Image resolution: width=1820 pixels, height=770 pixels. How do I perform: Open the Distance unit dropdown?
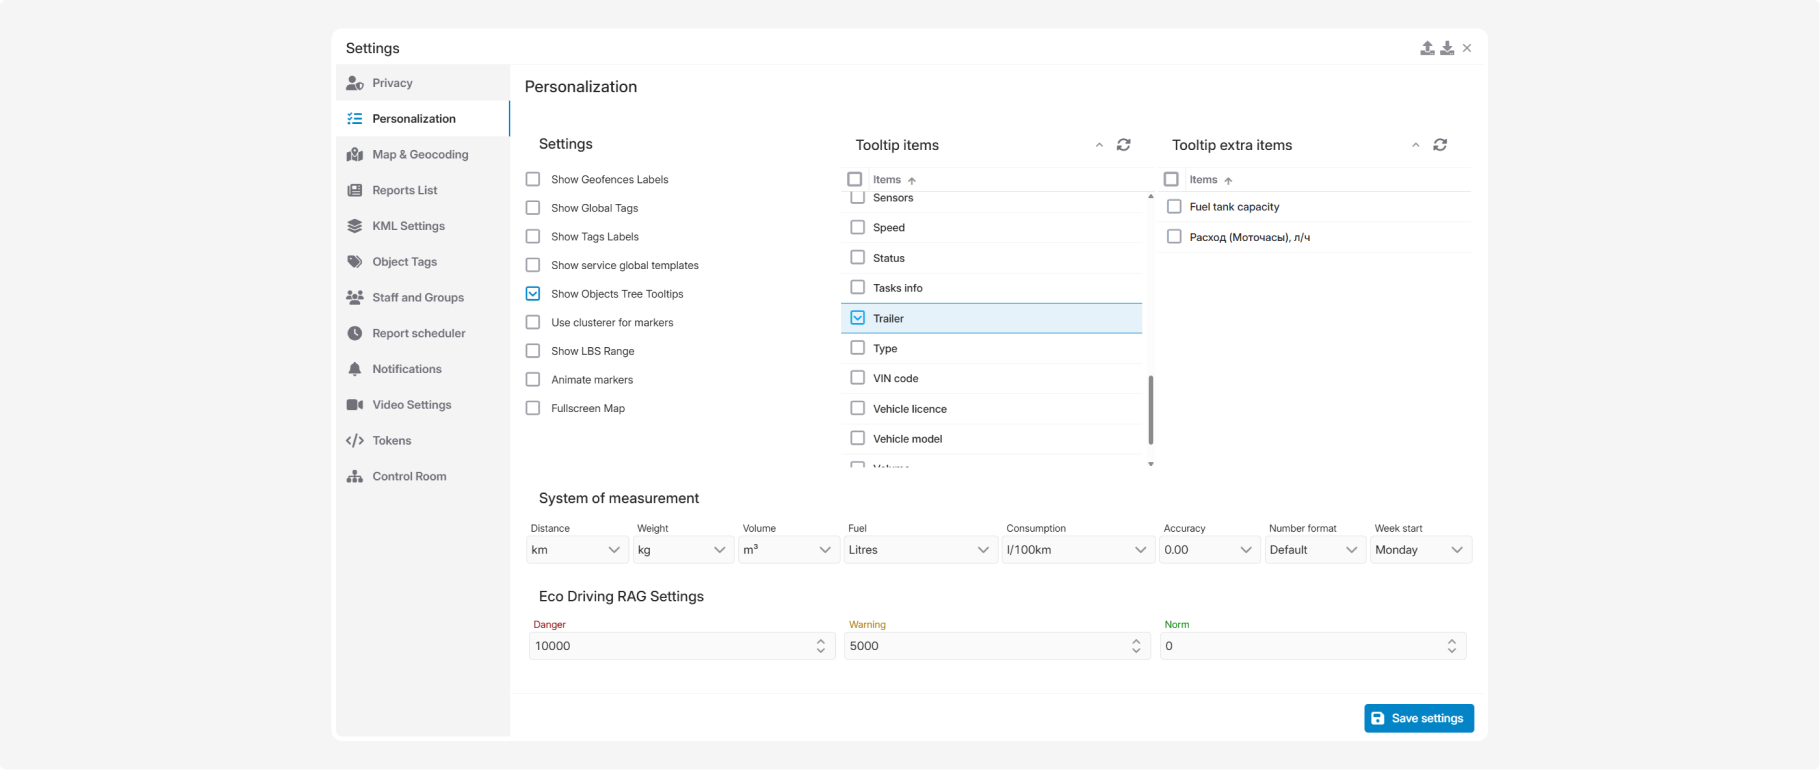pyautogui.click(x=577, y=550)
